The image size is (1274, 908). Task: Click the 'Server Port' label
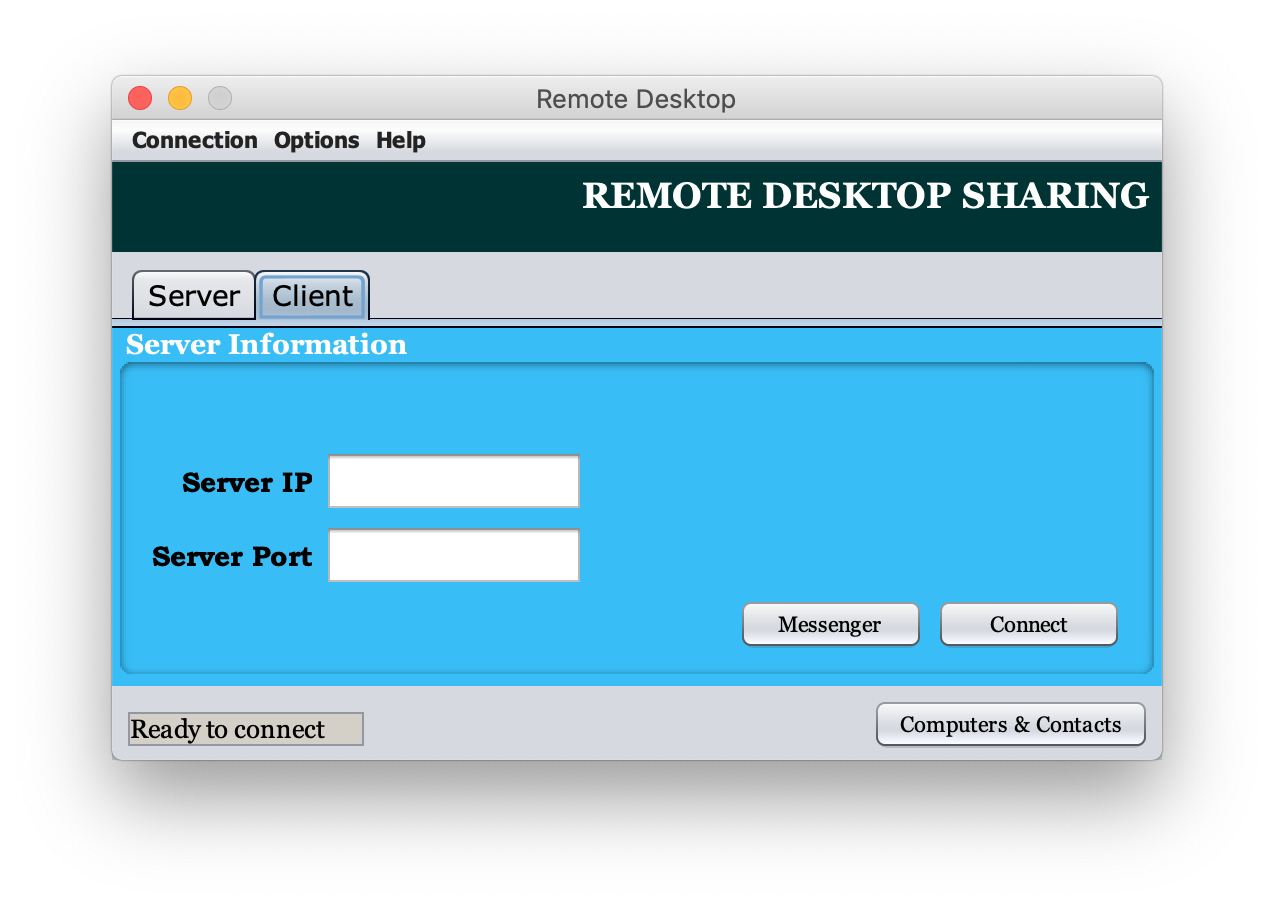tap(232, 556)
